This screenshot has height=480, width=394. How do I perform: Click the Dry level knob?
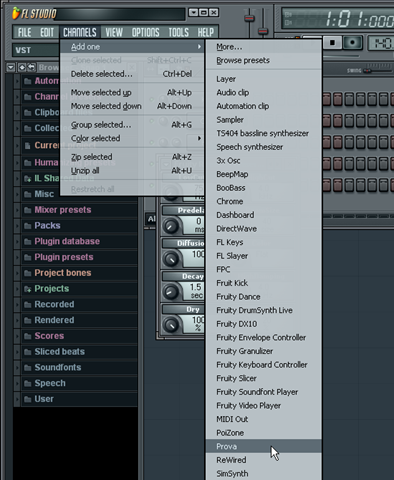click(x=171, y=325)
